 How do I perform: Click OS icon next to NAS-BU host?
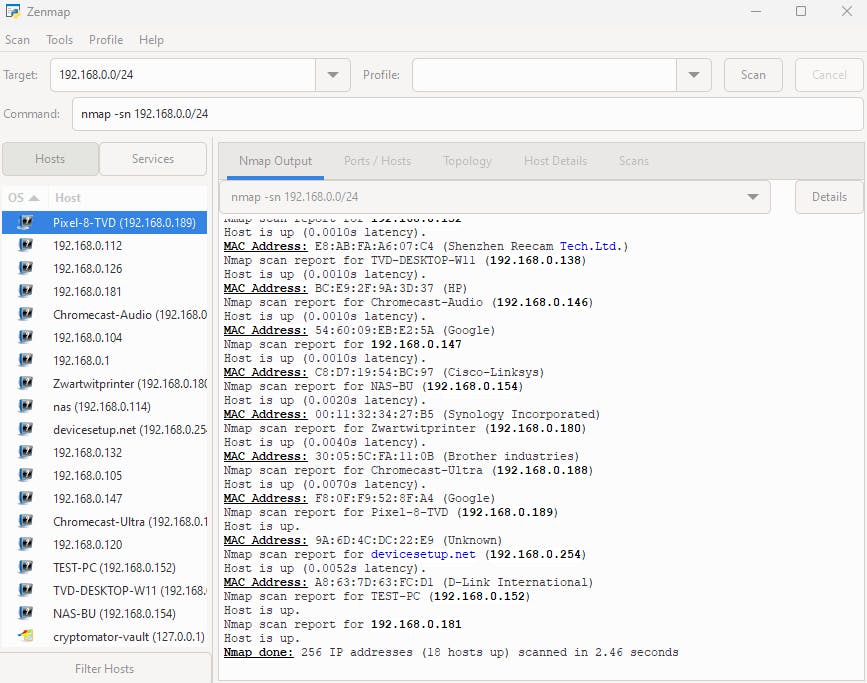pos(25,613)
